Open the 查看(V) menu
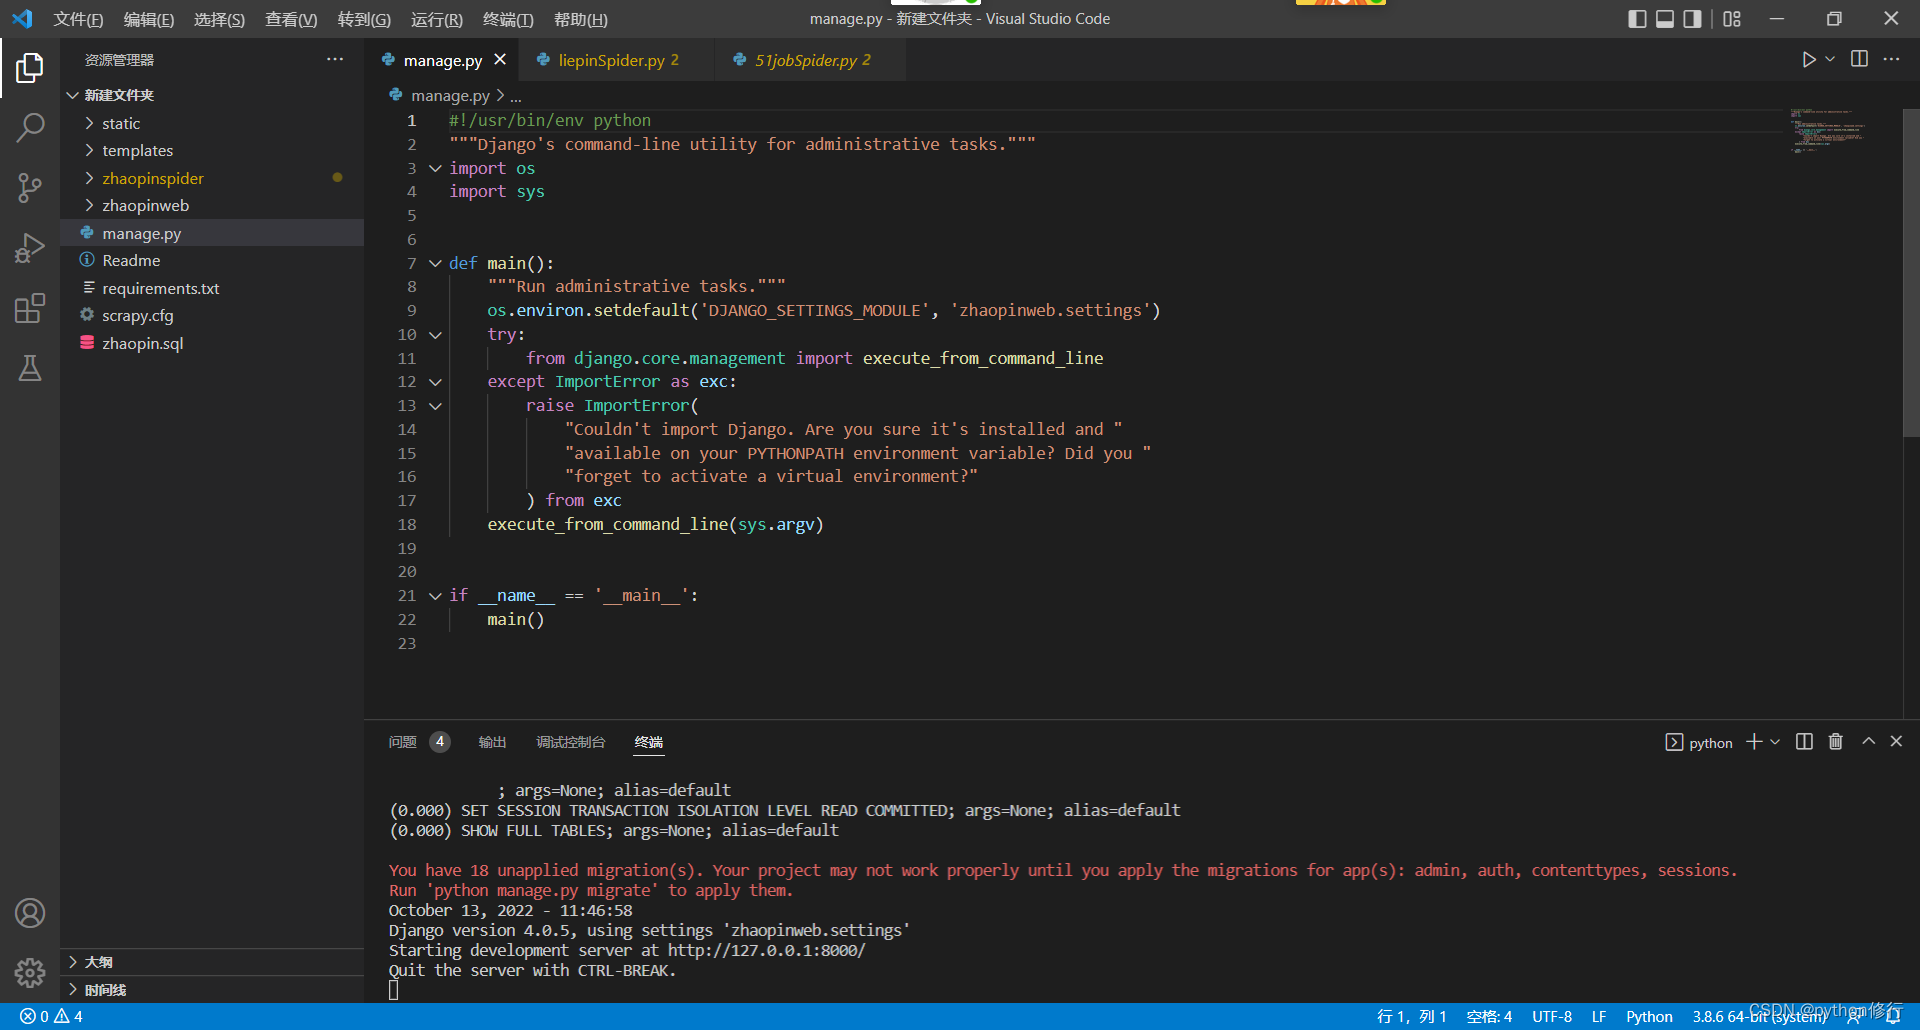 pyautogui.click(x=291, y=19)
